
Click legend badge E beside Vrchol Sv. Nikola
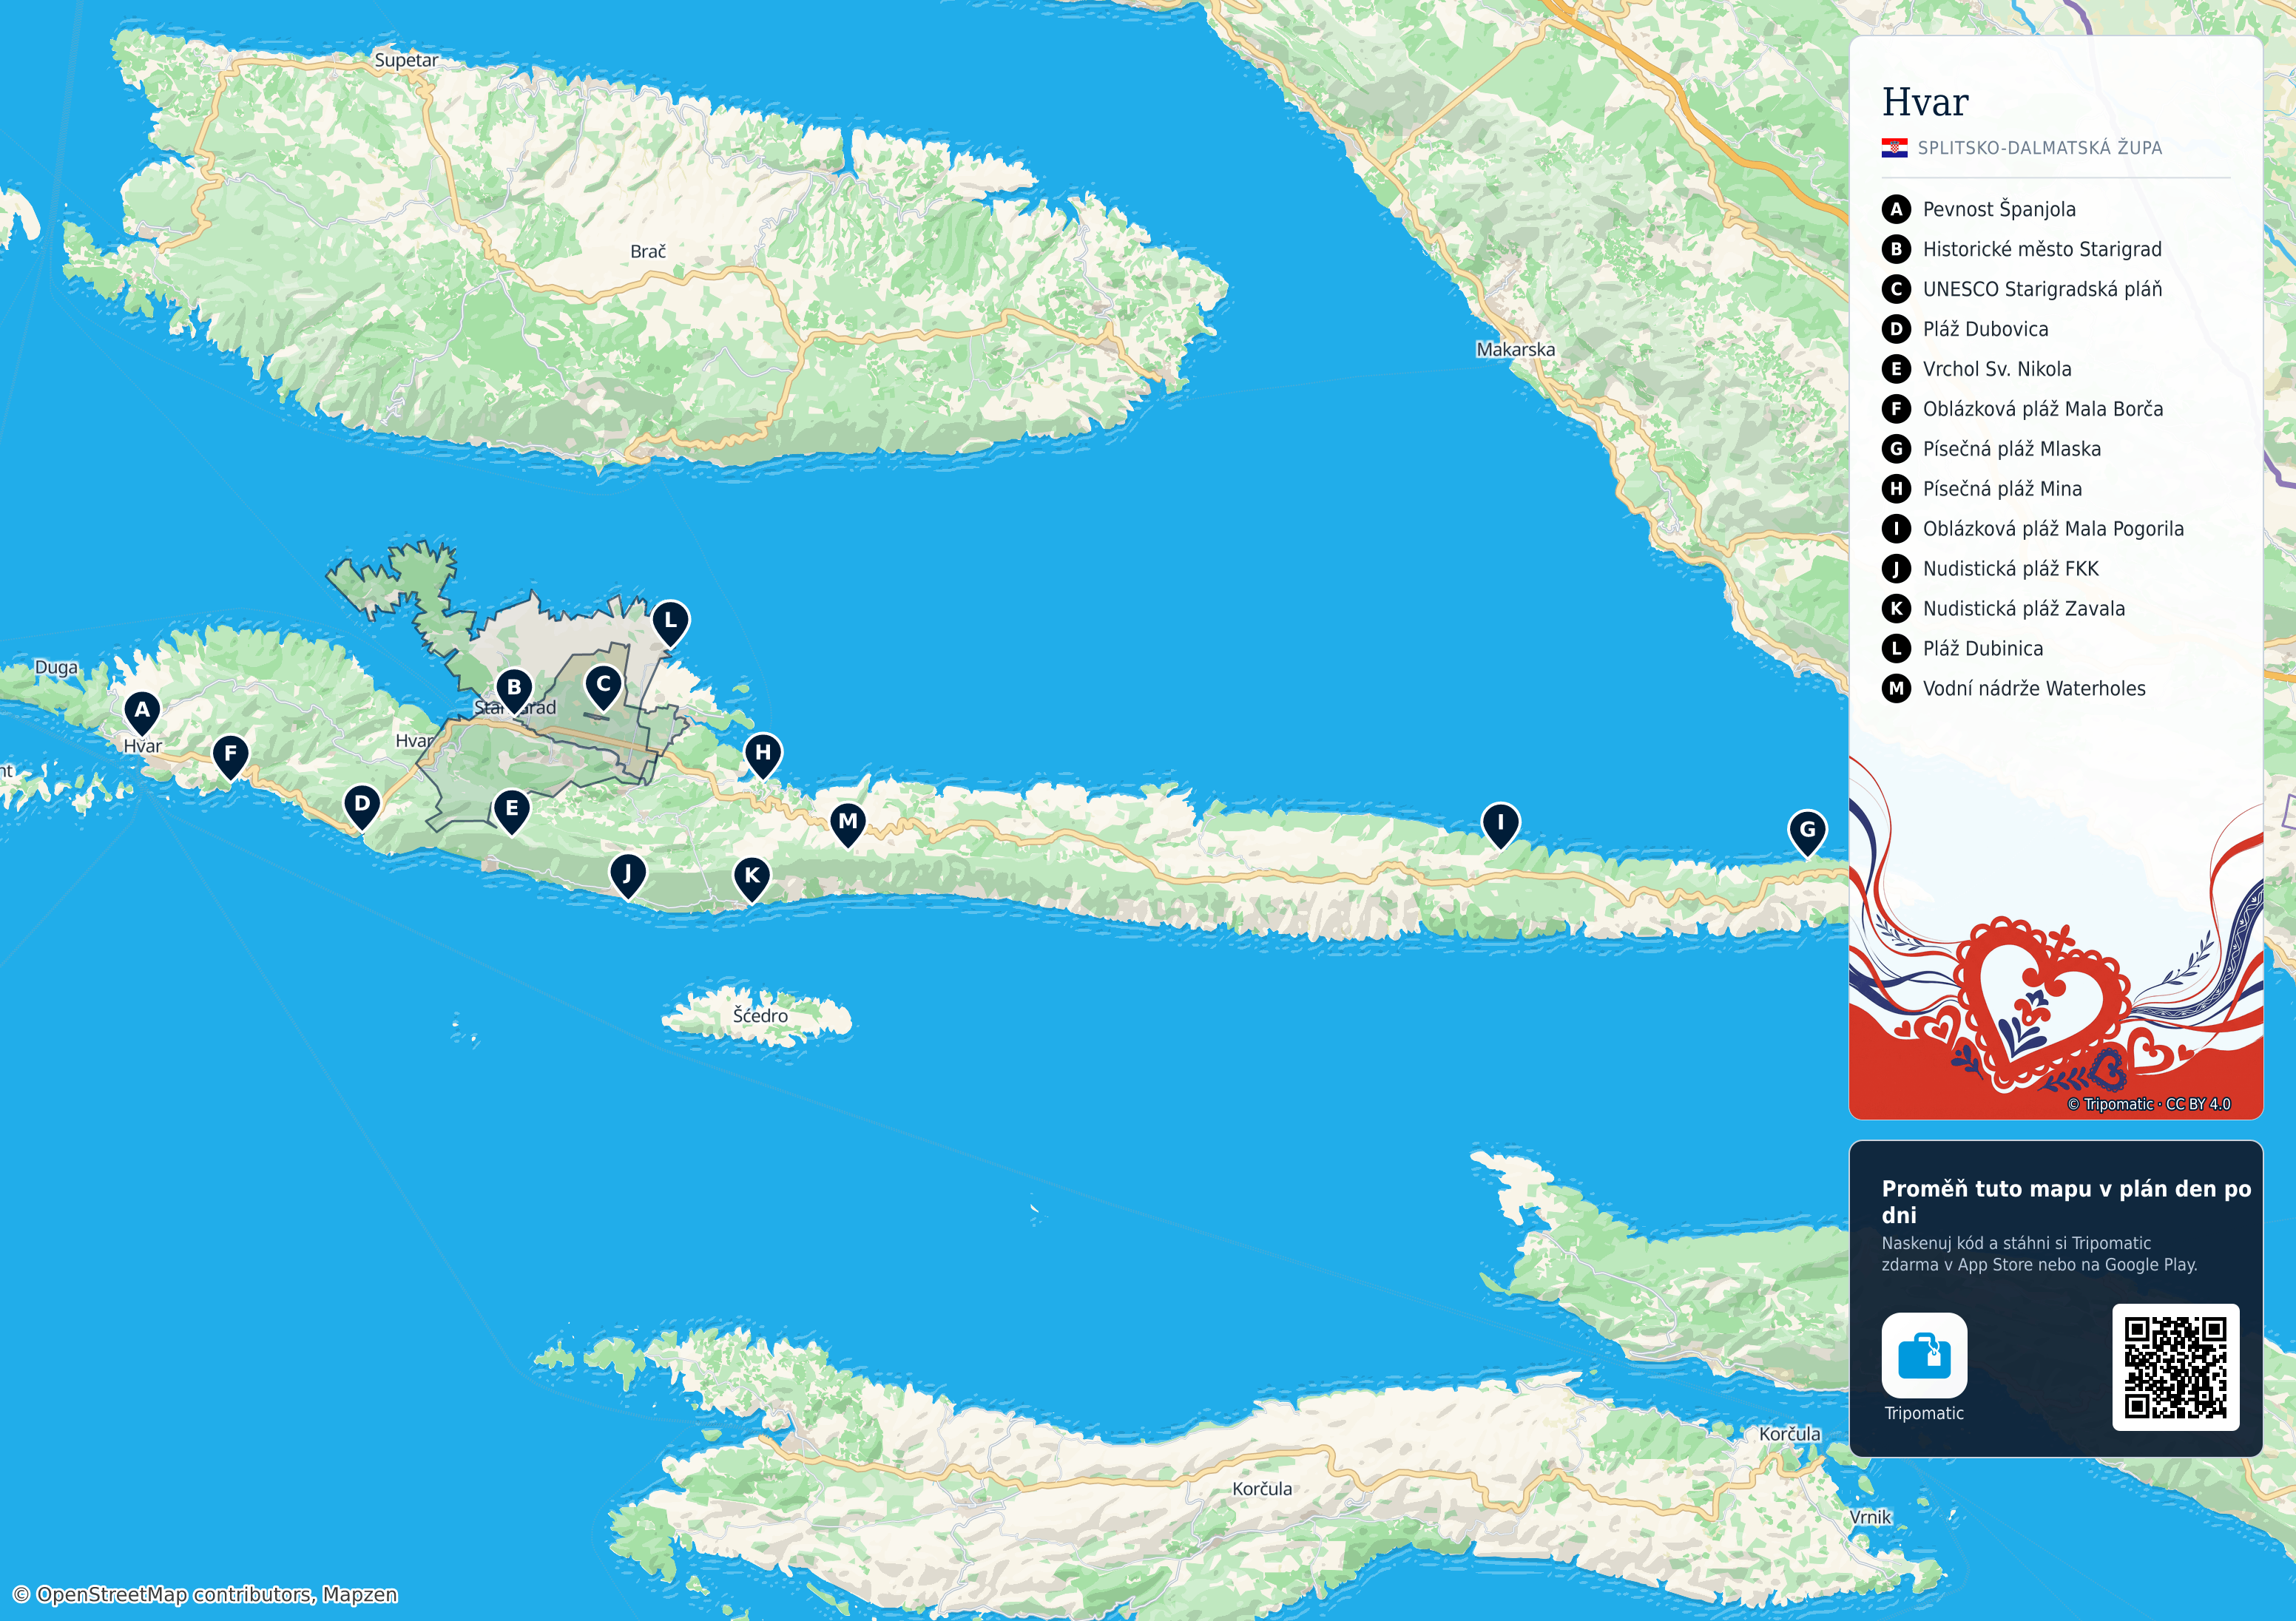tap(1896, 369)
